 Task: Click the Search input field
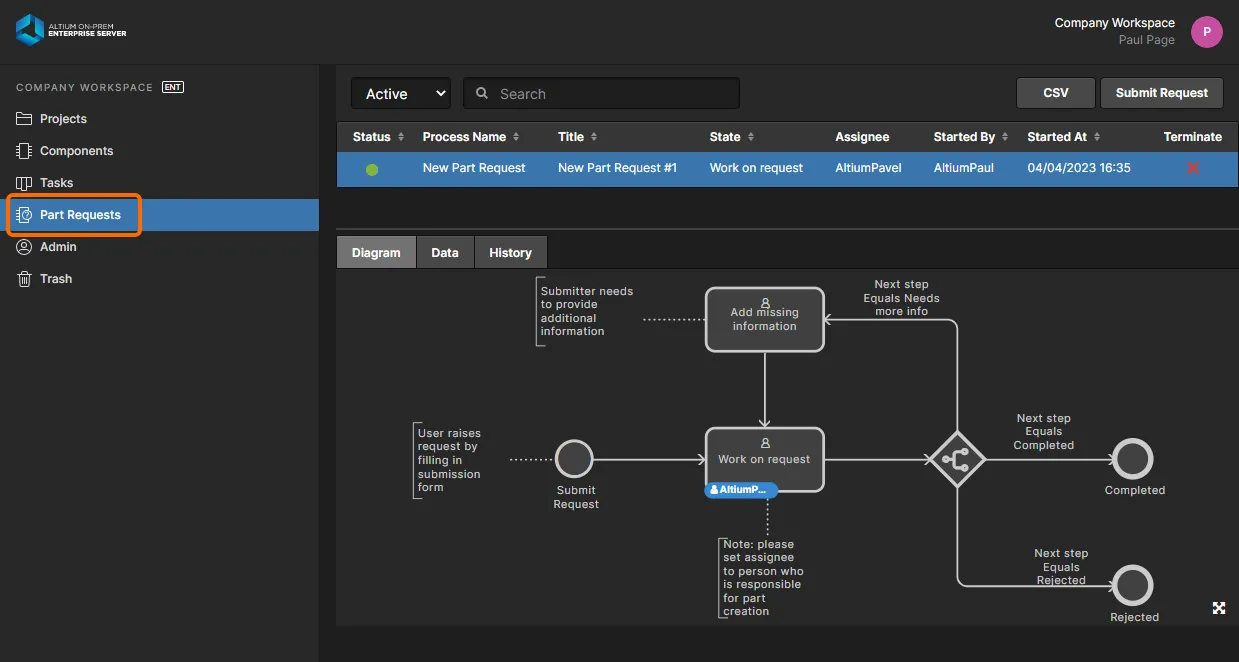coord(601,93)
